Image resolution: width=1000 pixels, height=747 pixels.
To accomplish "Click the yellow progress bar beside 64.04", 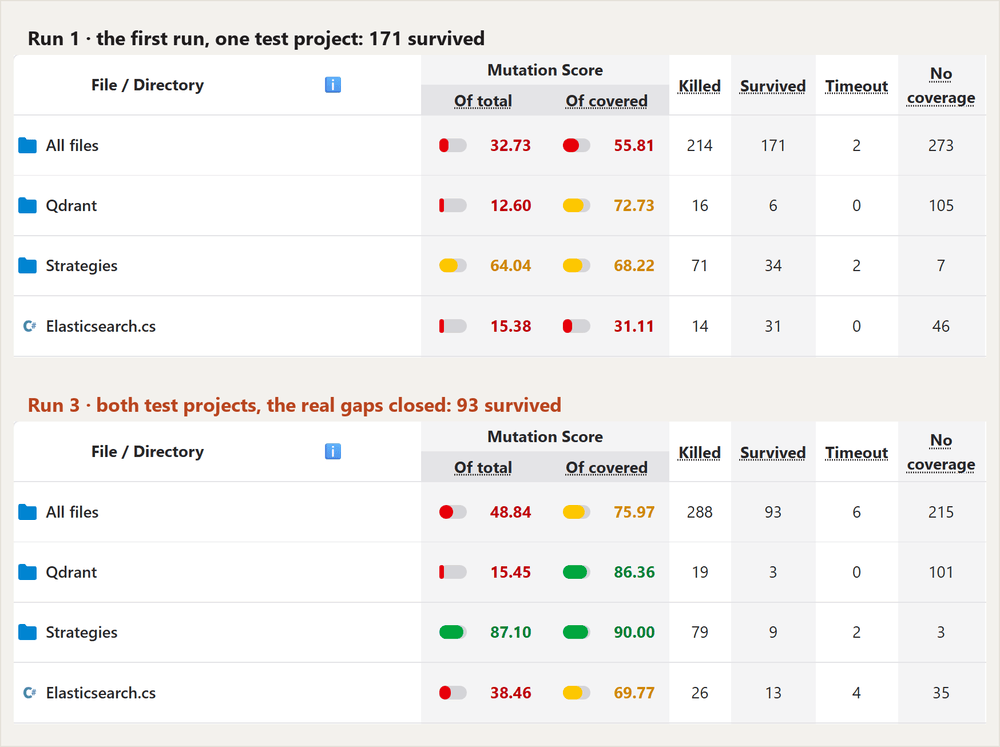I will tap(453, 265).
